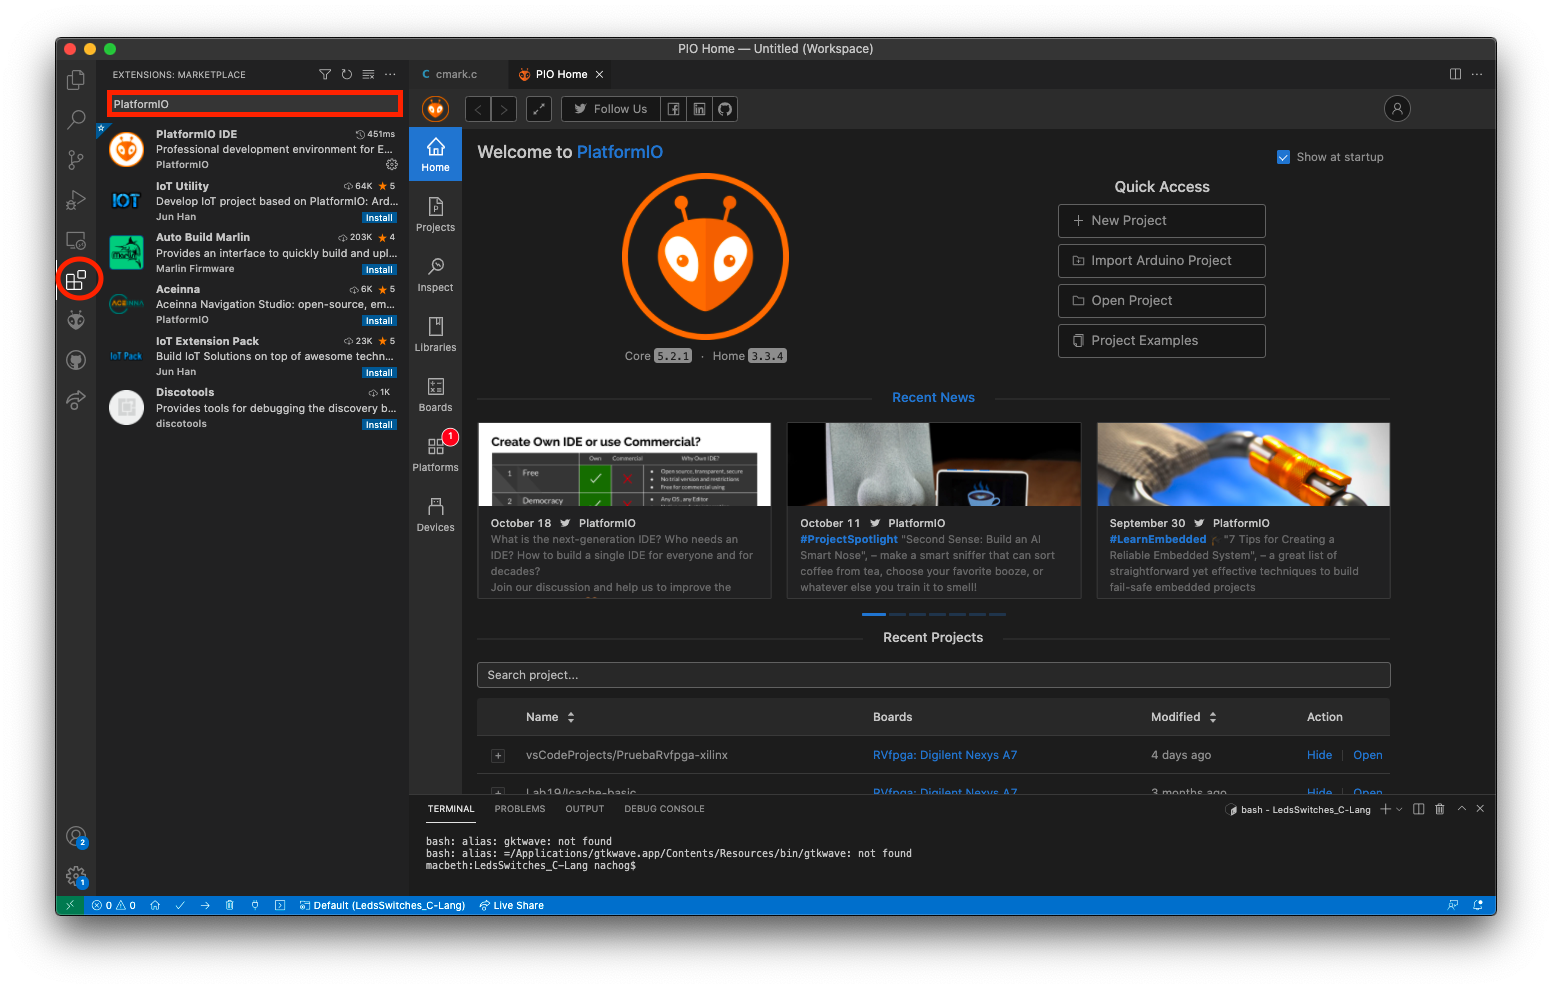Uncheck Show at startup checkbox

coord(1283,157)
